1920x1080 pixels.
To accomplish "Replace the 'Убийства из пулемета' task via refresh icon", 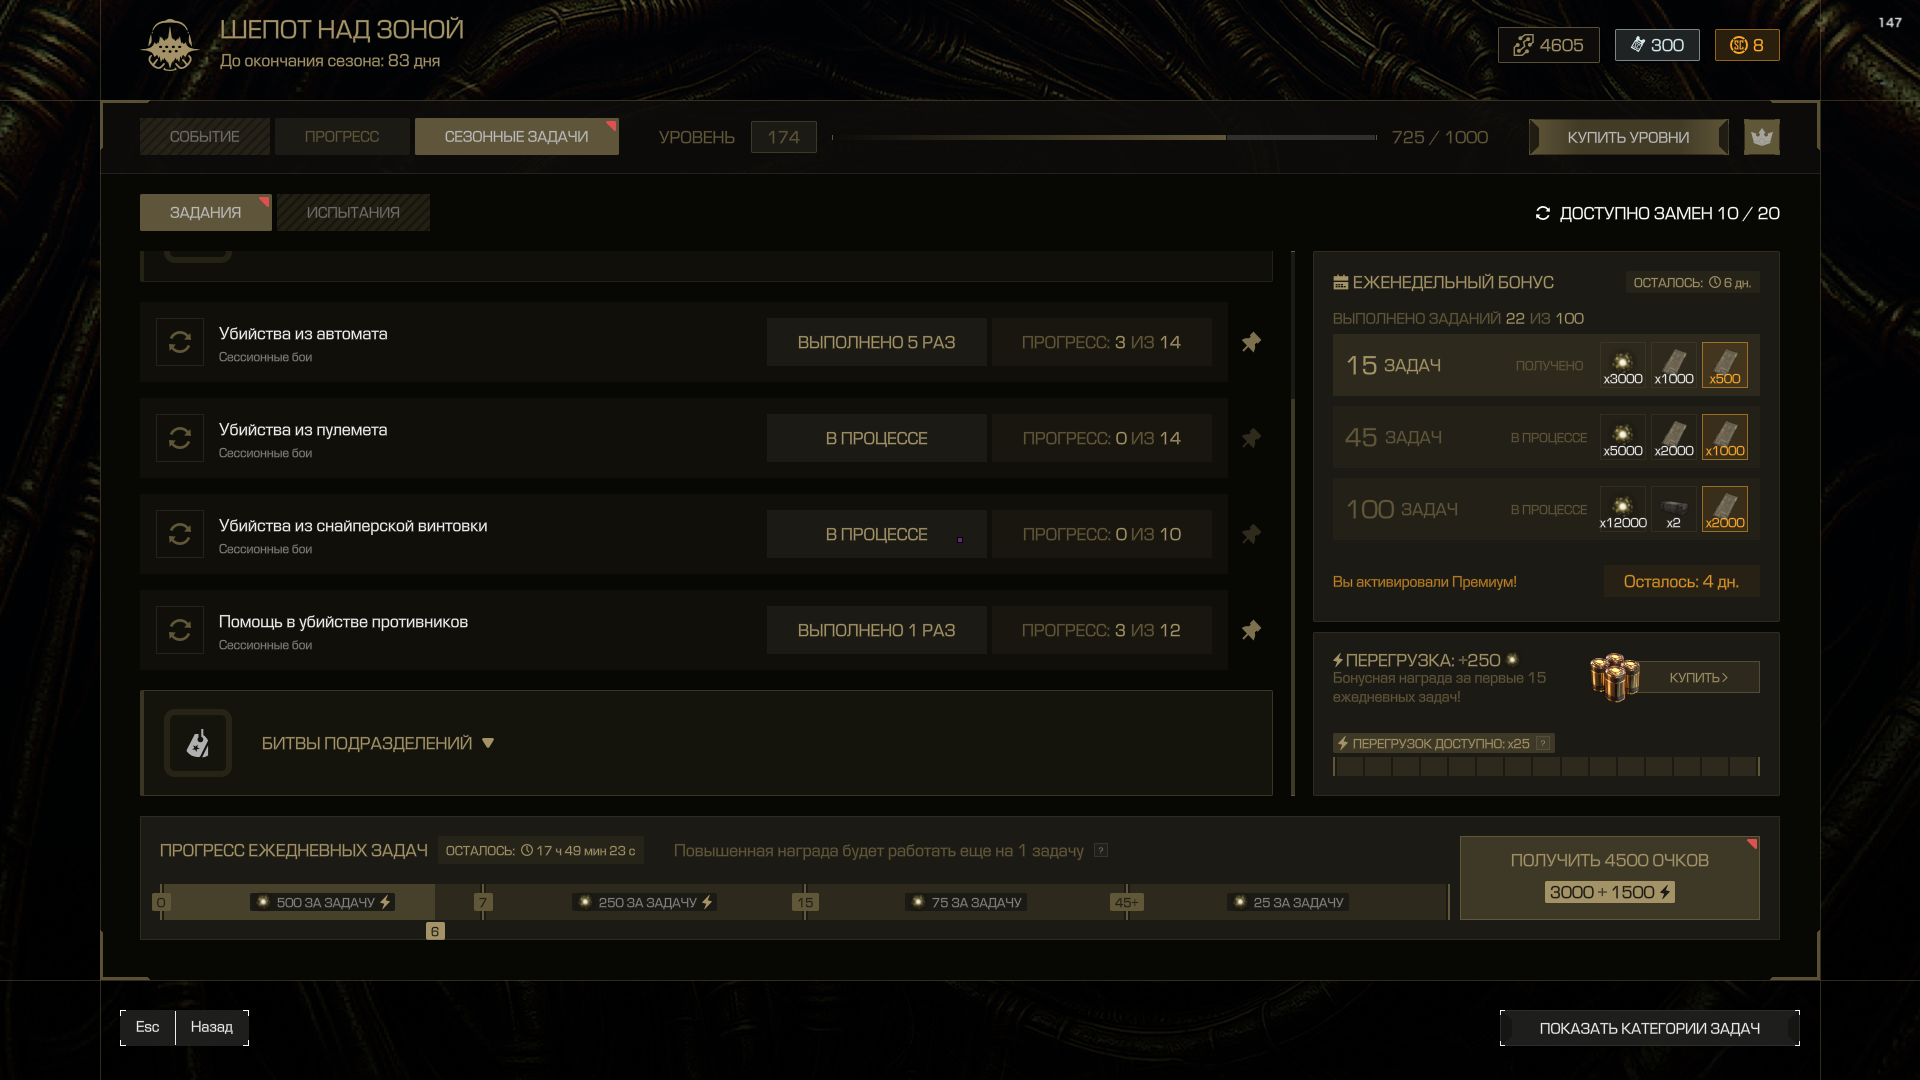I will pos(180,438).
